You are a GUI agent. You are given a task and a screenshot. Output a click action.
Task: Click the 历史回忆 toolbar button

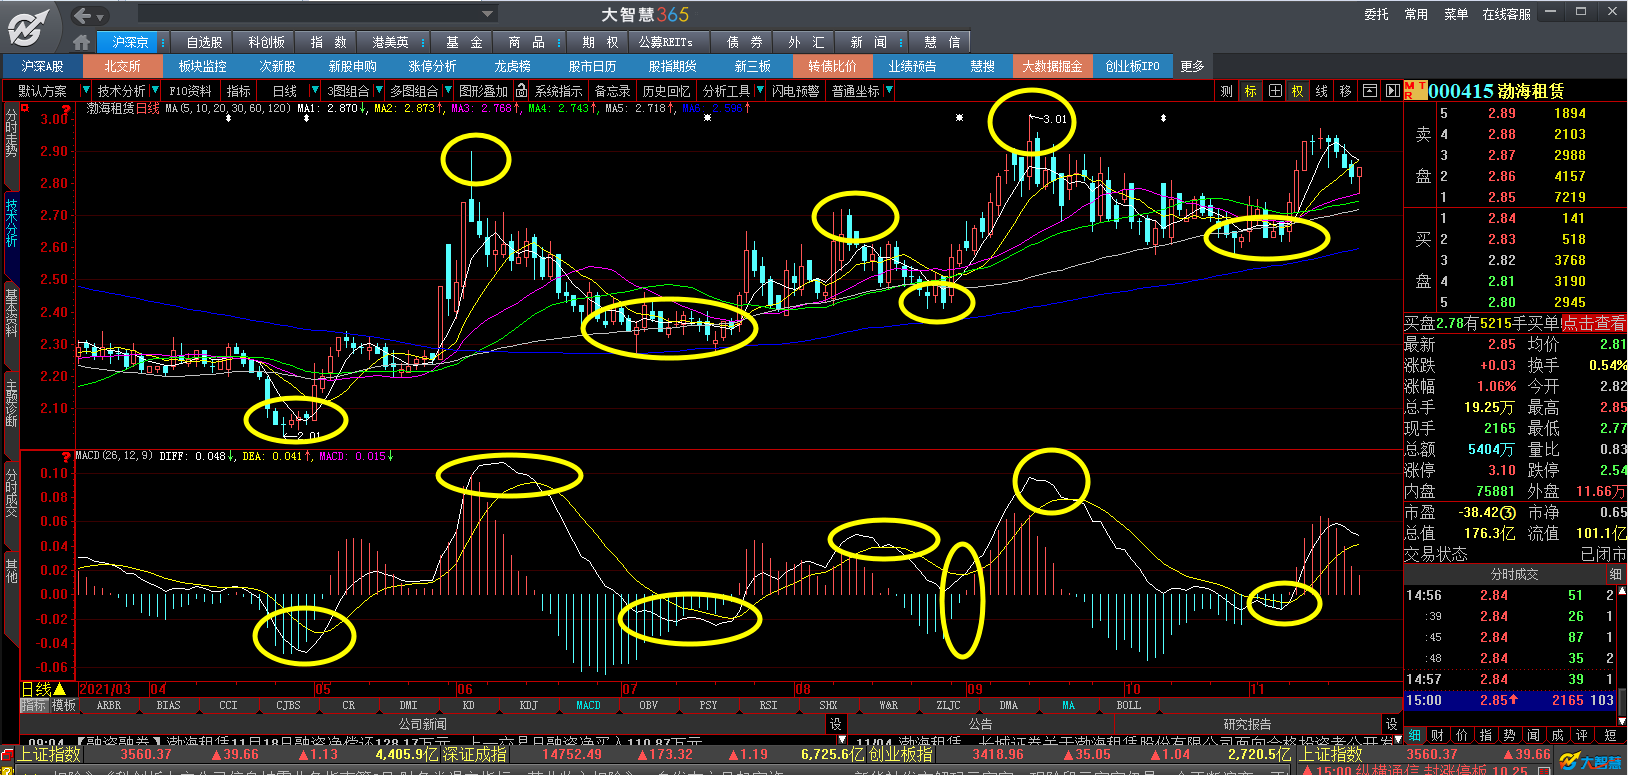[666, 91]
